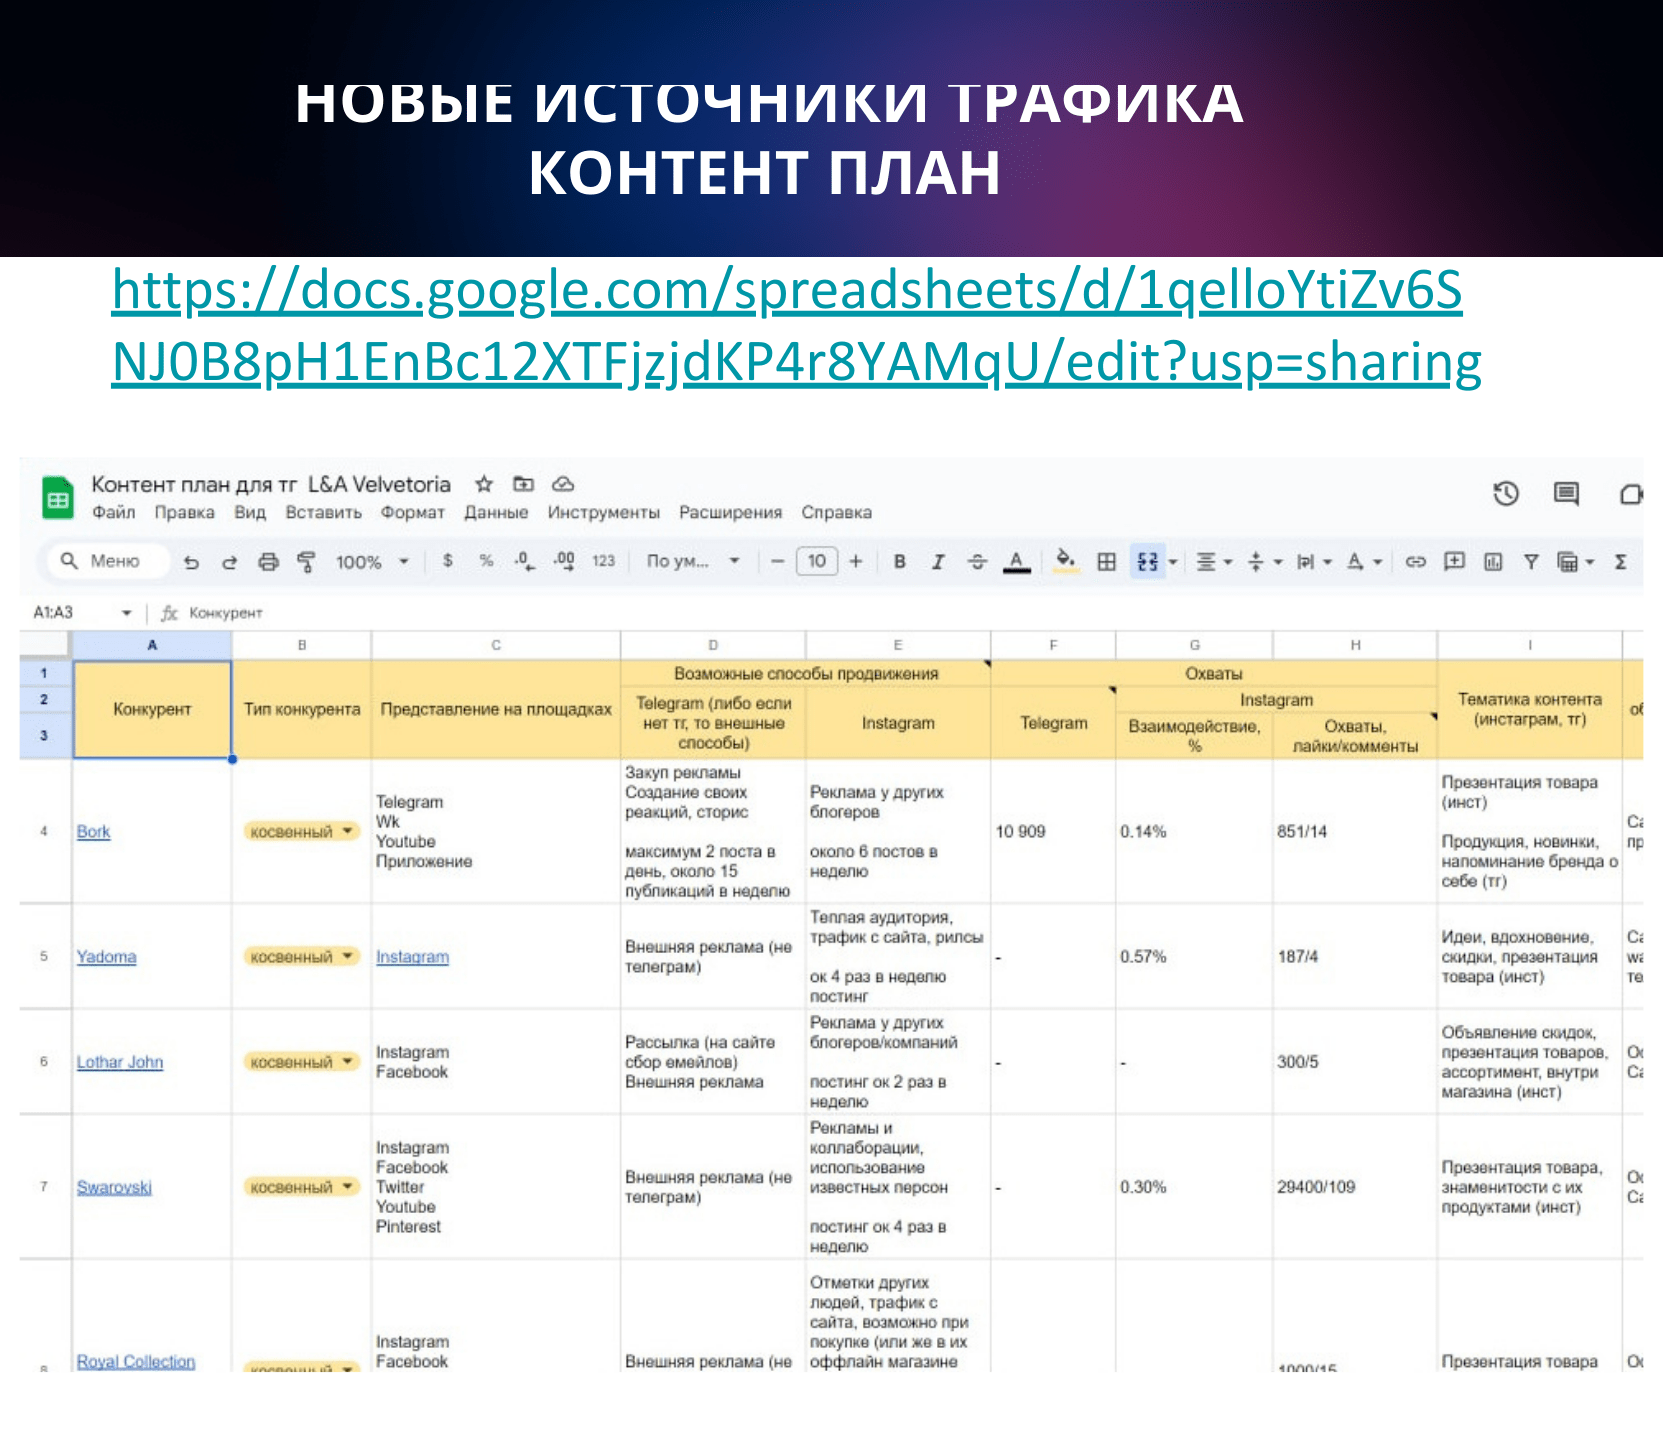Click the font size field showing 10
This screenshot has height=1436, width=1663.
pyautogui.click(x=816, y=562)
